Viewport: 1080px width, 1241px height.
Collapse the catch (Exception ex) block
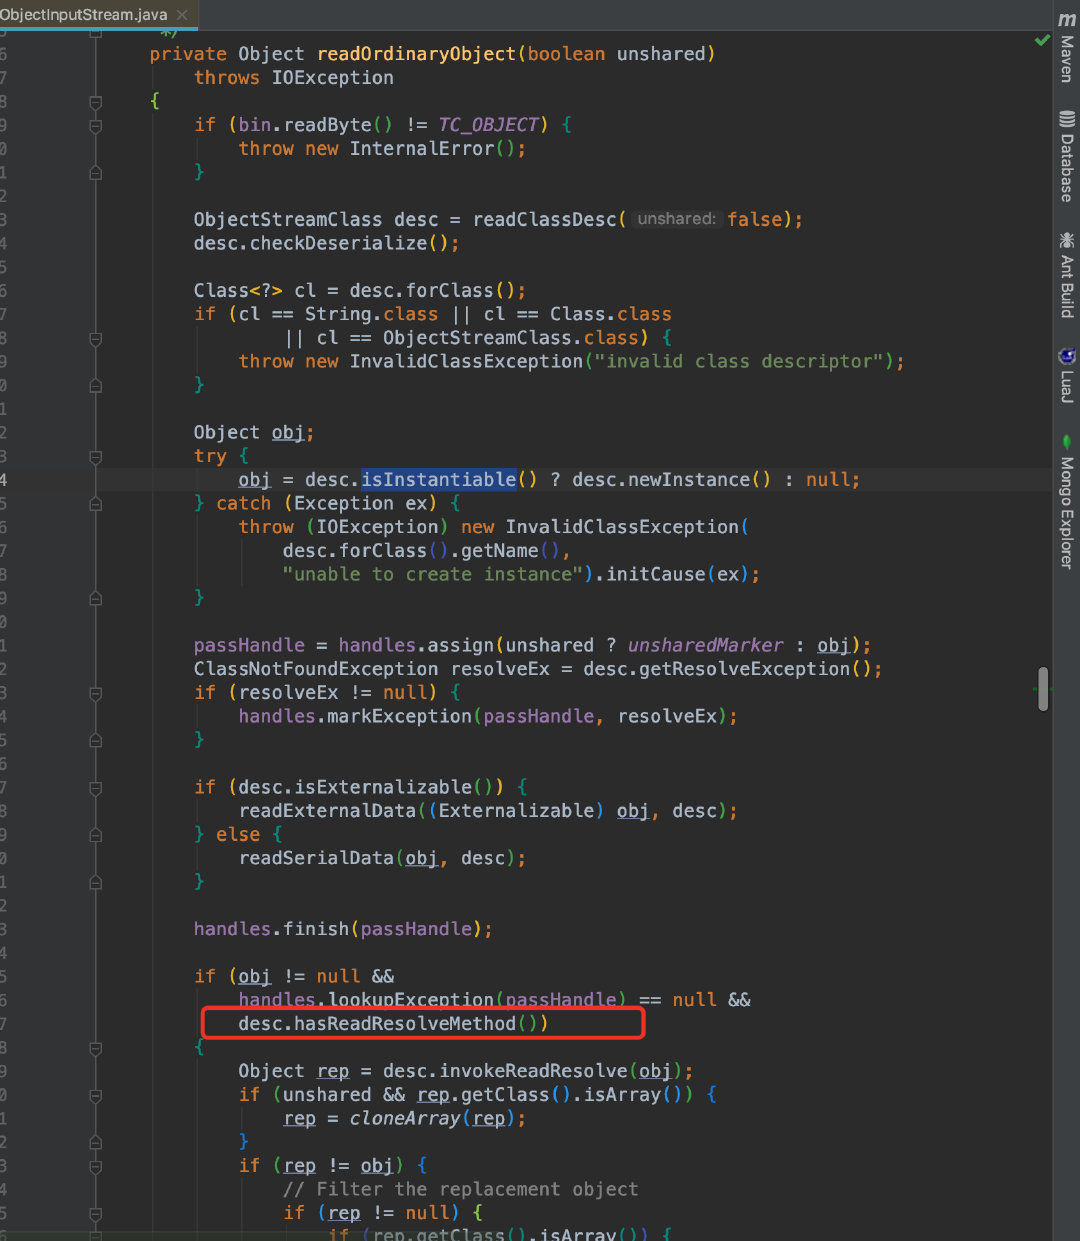click(x=96, y=504)
